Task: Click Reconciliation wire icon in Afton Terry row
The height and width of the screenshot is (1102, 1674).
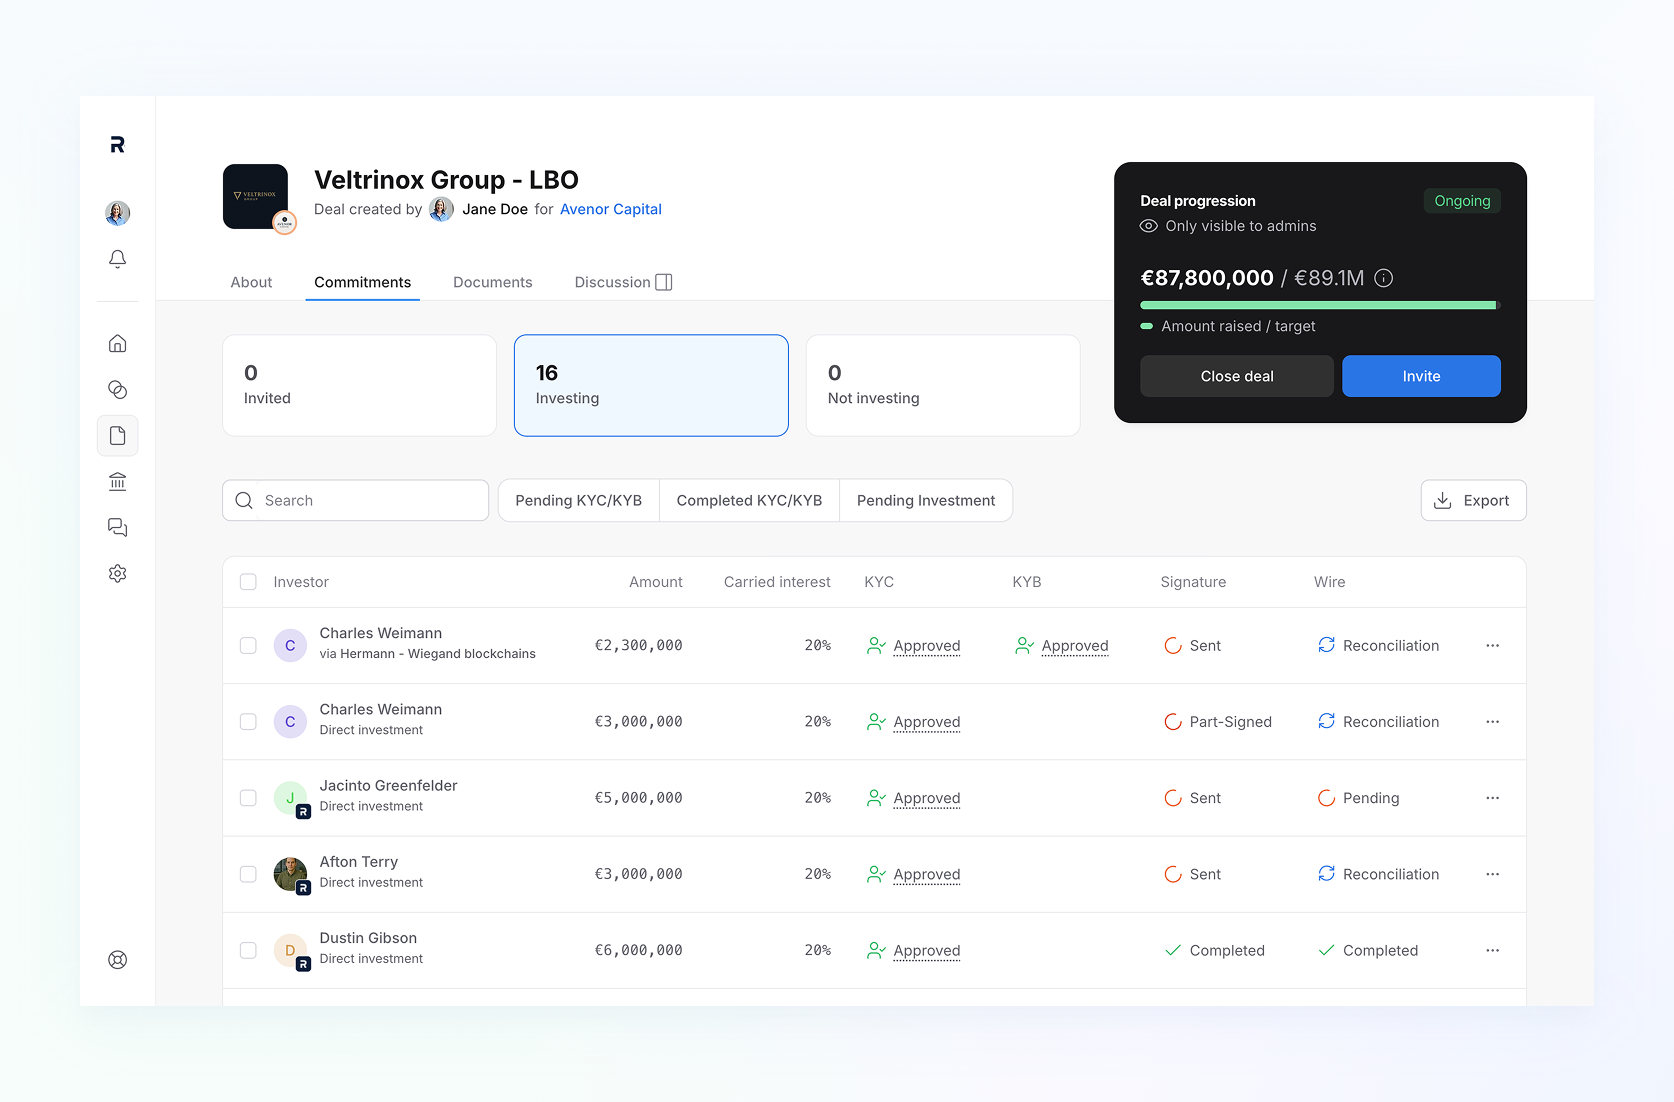Action: click(1326, 874)
